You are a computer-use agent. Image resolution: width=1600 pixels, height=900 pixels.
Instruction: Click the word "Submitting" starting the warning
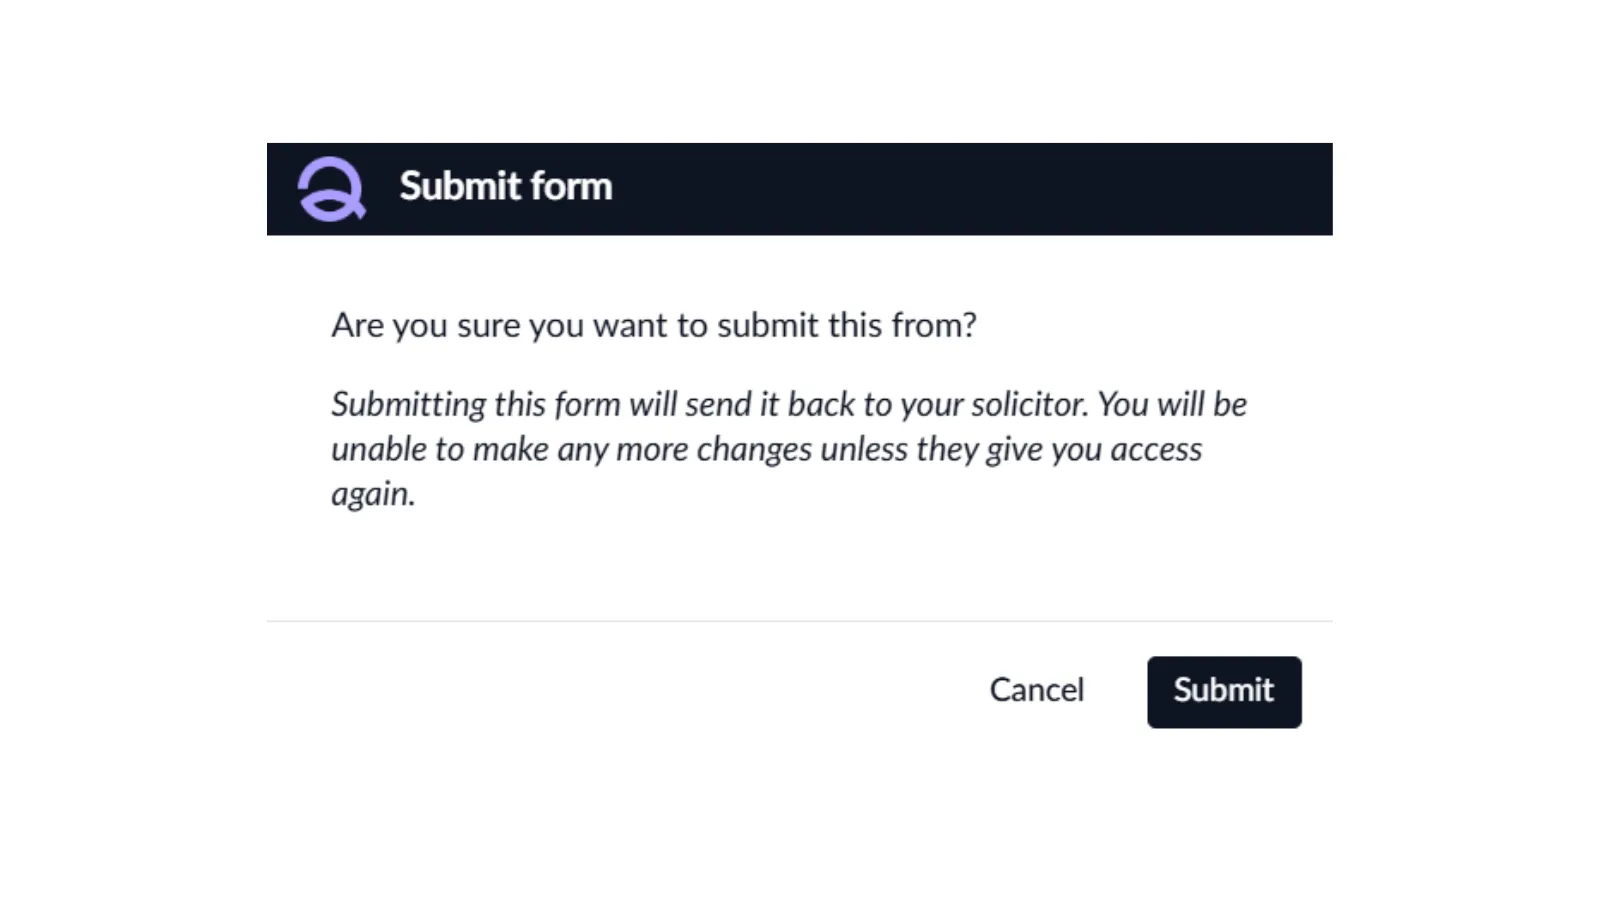408,405
